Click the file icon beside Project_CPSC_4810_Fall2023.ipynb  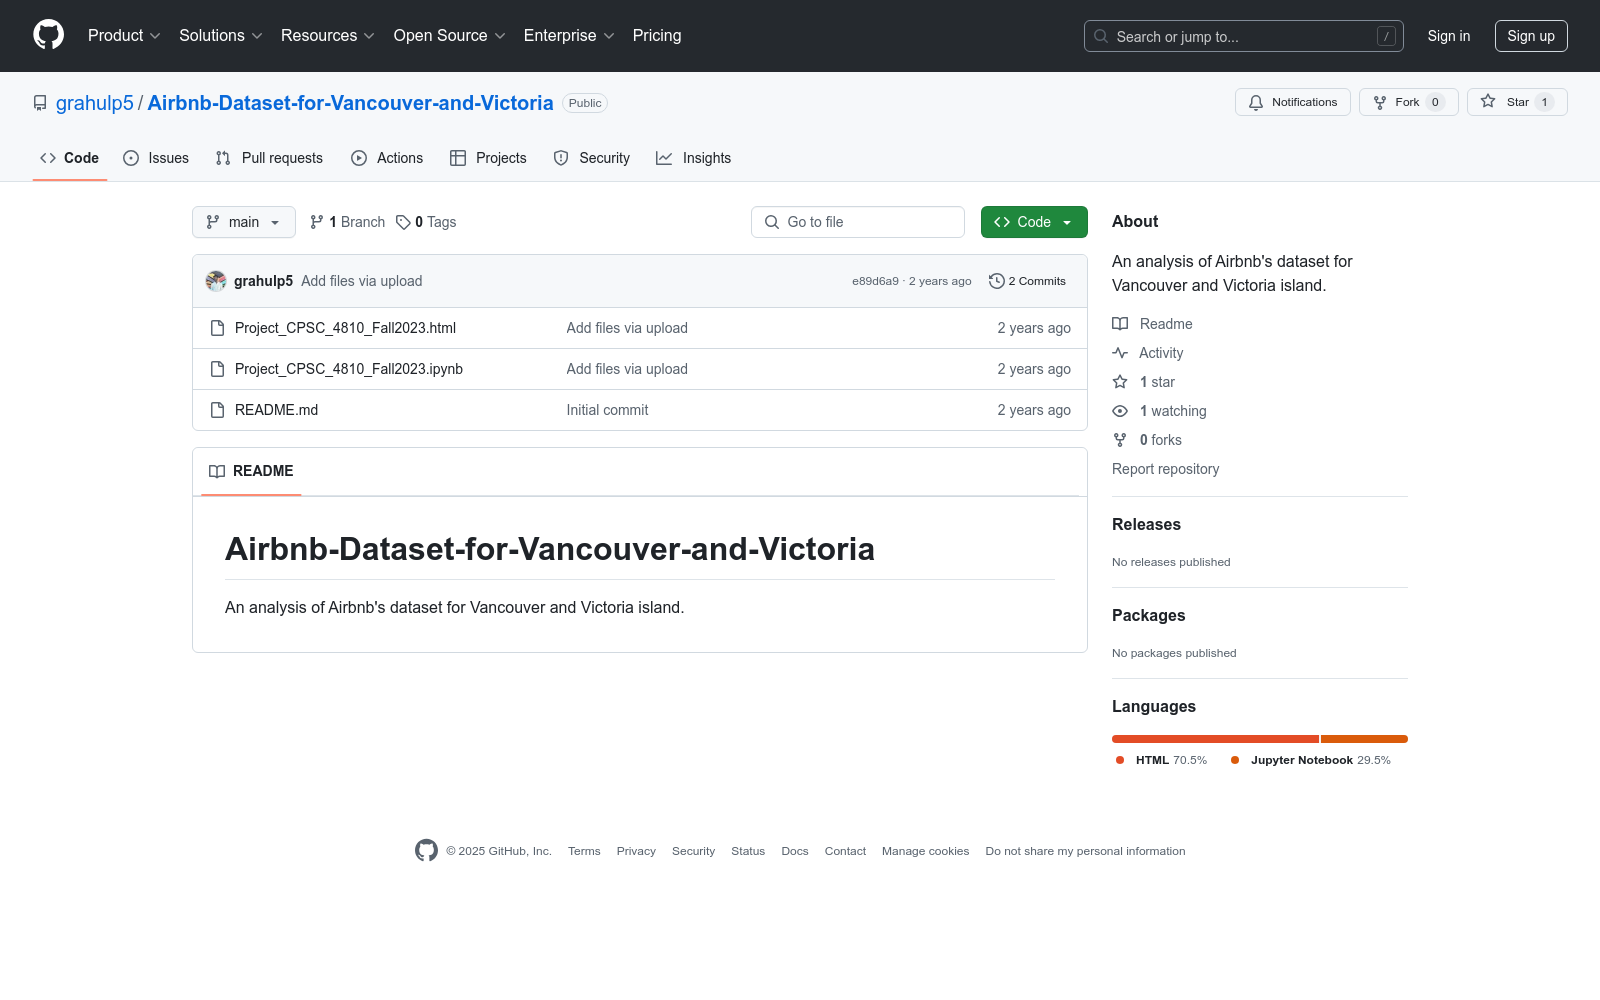(x=217, y=369)
